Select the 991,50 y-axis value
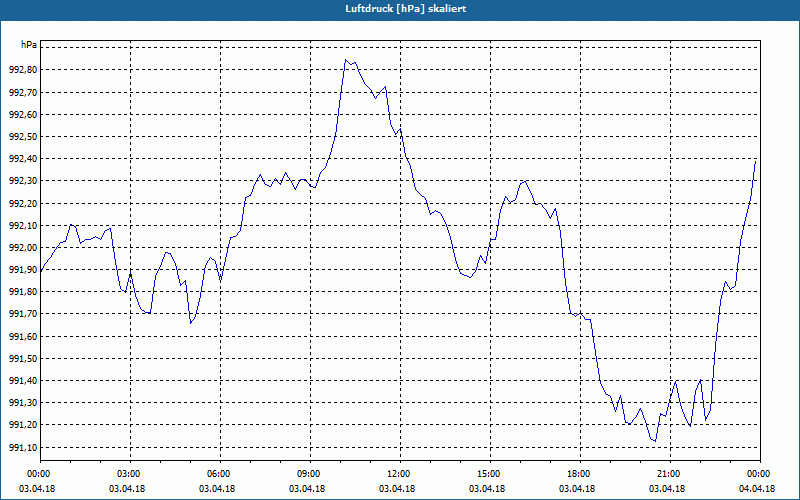800x500 pixels. click(23, 359)
